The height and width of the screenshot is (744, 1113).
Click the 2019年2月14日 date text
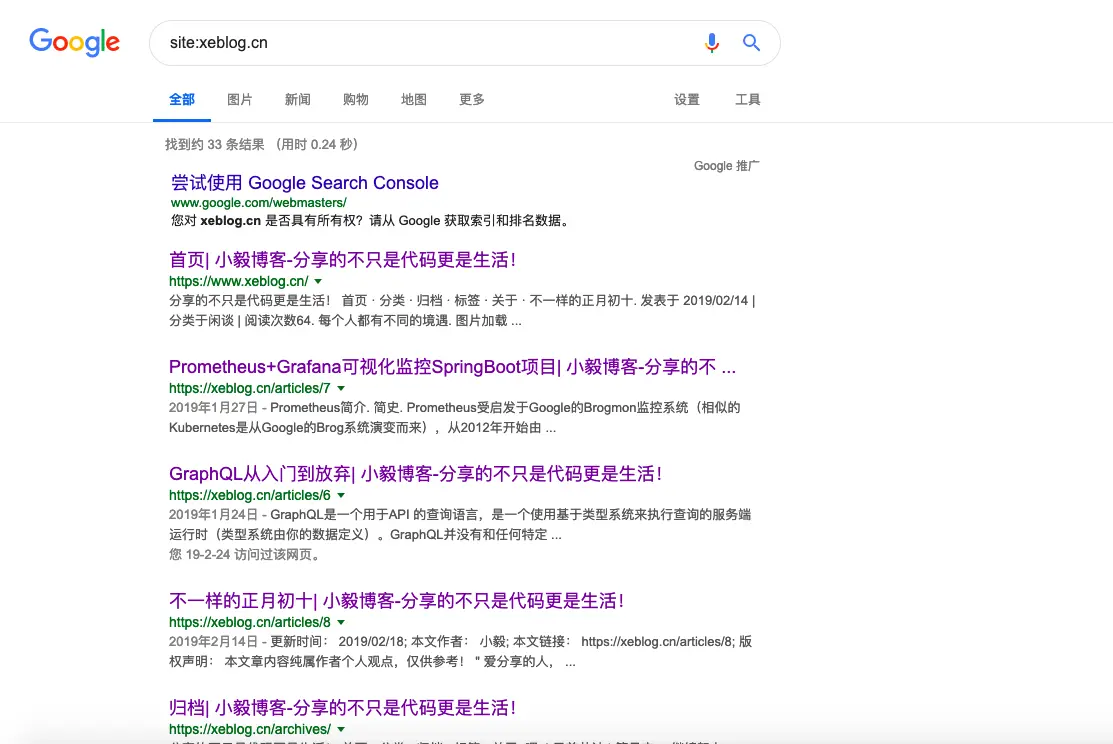click(x=213, y=642)
